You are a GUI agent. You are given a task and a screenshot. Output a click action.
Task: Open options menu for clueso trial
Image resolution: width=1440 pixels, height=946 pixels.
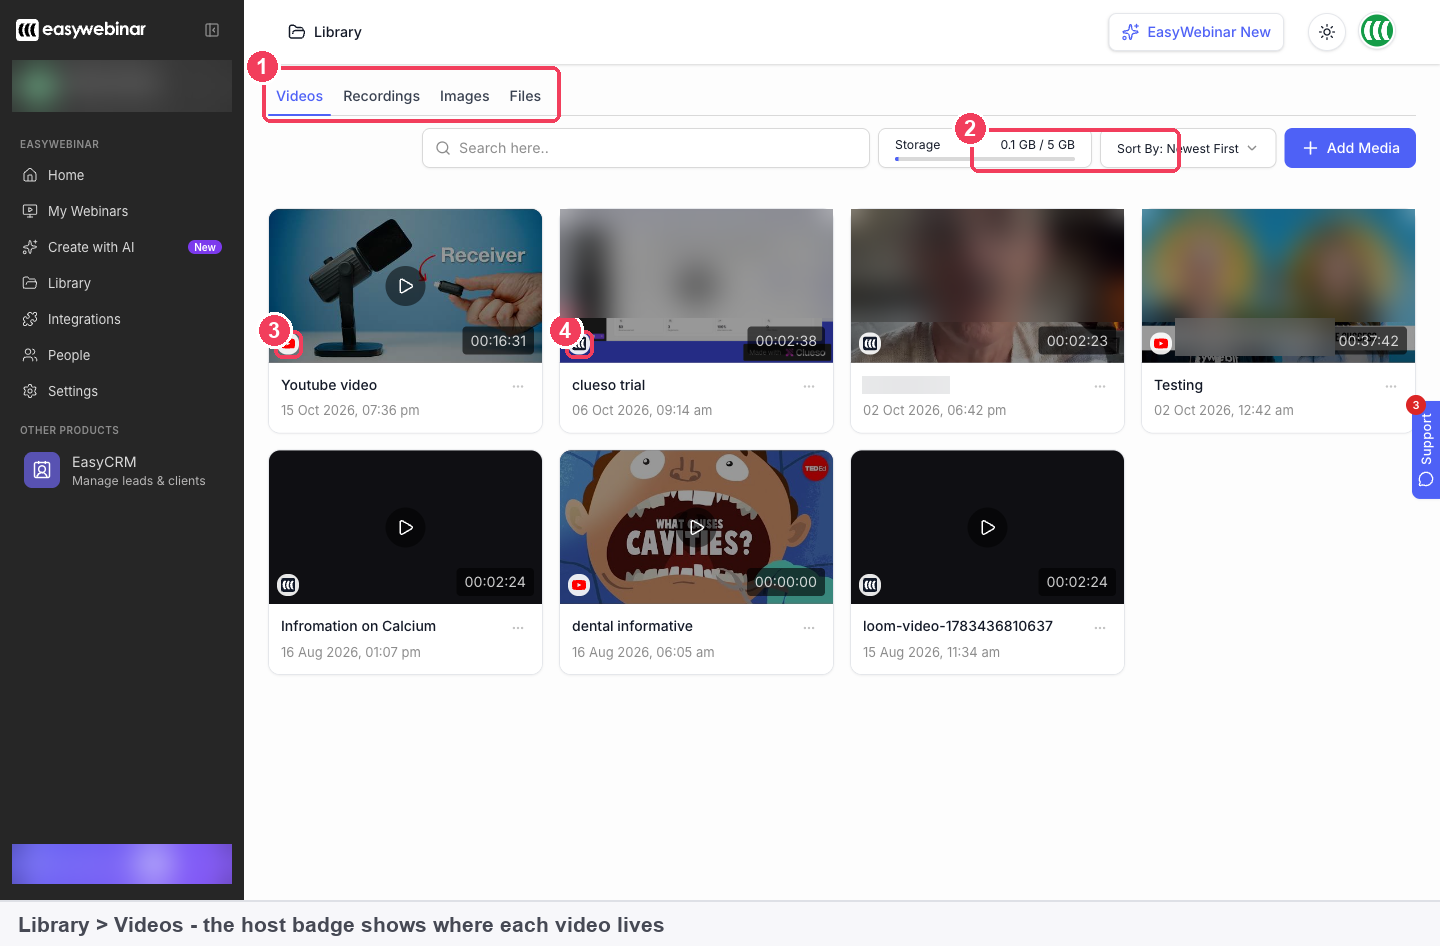pyautogui.click(x=809, y=386)
